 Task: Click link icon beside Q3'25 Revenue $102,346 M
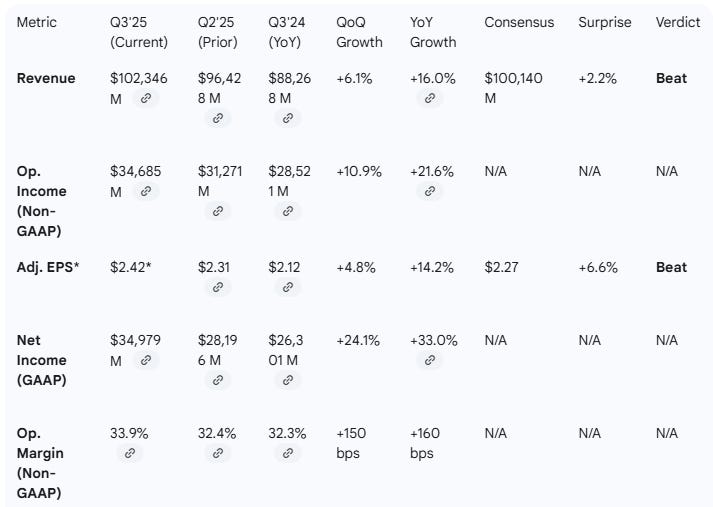[x=148, y=98]
